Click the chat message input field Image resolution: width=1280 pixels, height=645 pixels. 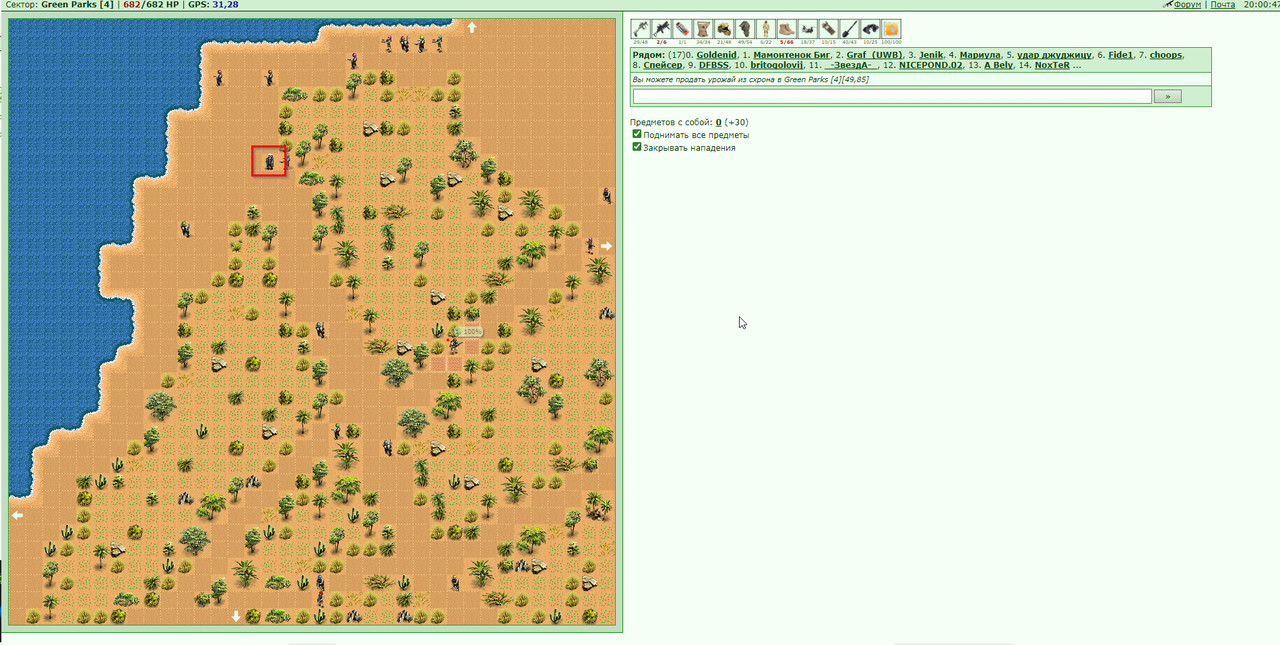[892, 96]
